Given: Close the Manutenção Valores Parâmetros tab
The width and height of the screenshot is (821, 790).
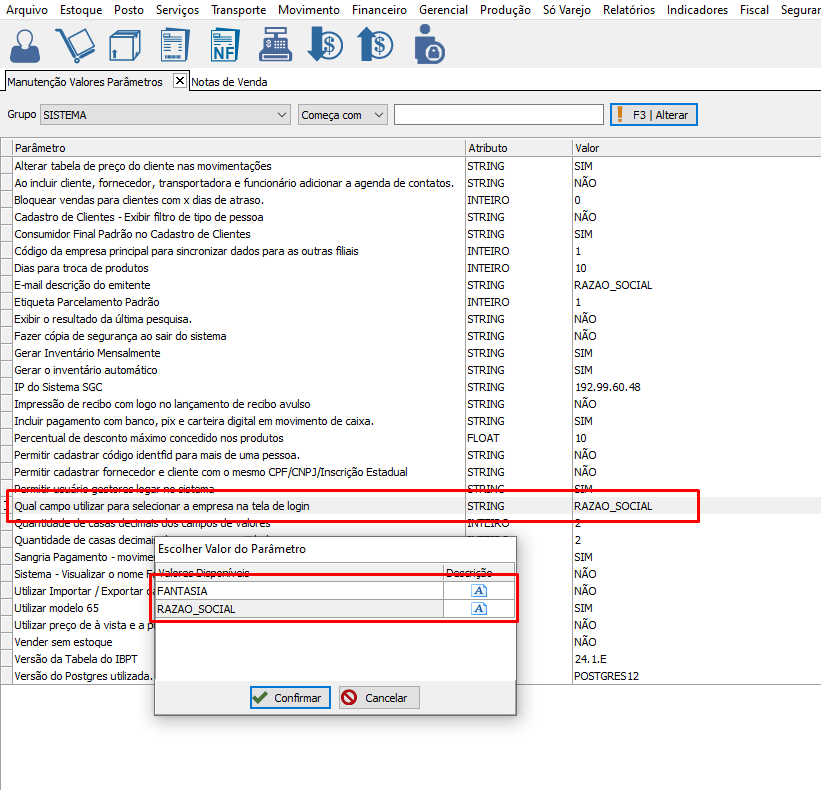Looking at the screenshot, I should pyautogui.click(x=180, y=81).
